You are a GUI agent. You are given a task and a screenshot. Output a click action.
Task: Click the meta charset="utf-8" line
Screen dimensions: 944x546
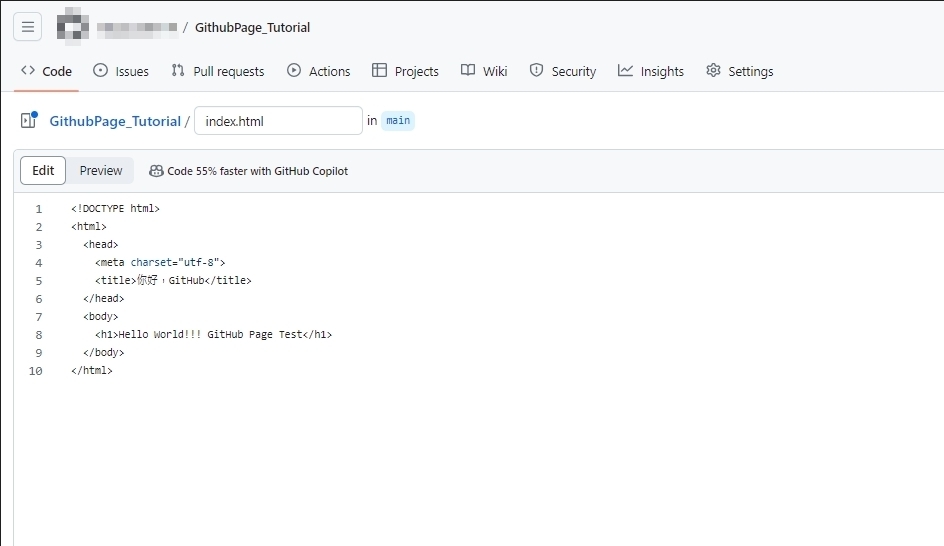pos(160,262)
